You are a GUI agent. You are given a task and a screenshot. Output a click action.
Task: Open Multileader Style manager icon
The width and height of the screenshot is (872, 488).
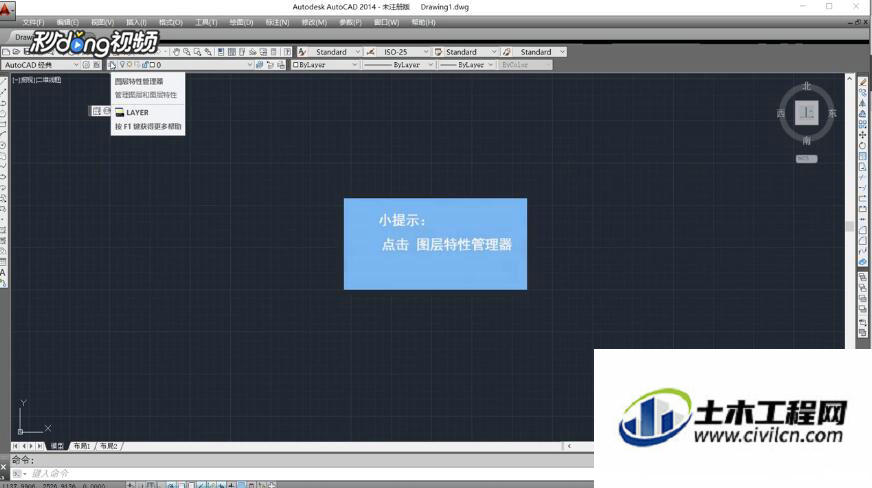click(507, 52)
